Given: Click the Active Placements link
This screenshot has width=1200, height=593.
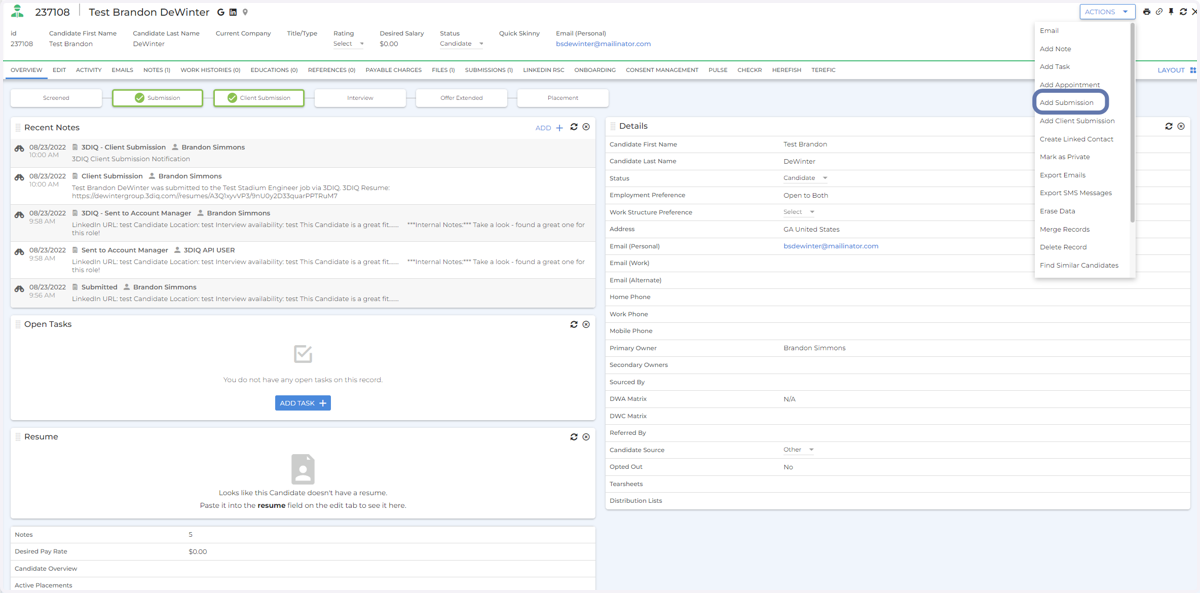Looking at the screenshot, I should tap(43, 585).
